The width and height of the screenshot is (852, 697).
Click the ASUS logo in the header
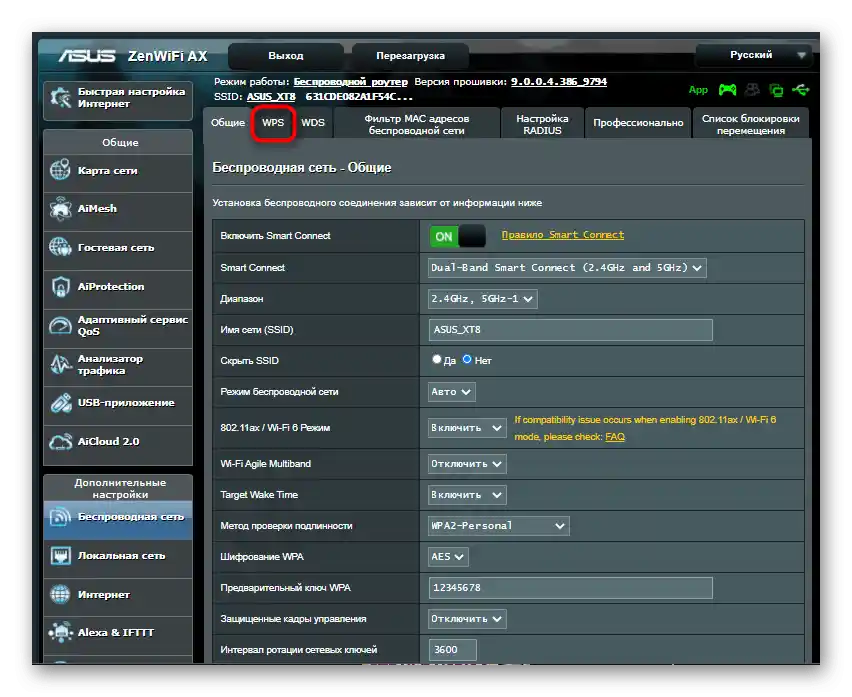[87, 56]
